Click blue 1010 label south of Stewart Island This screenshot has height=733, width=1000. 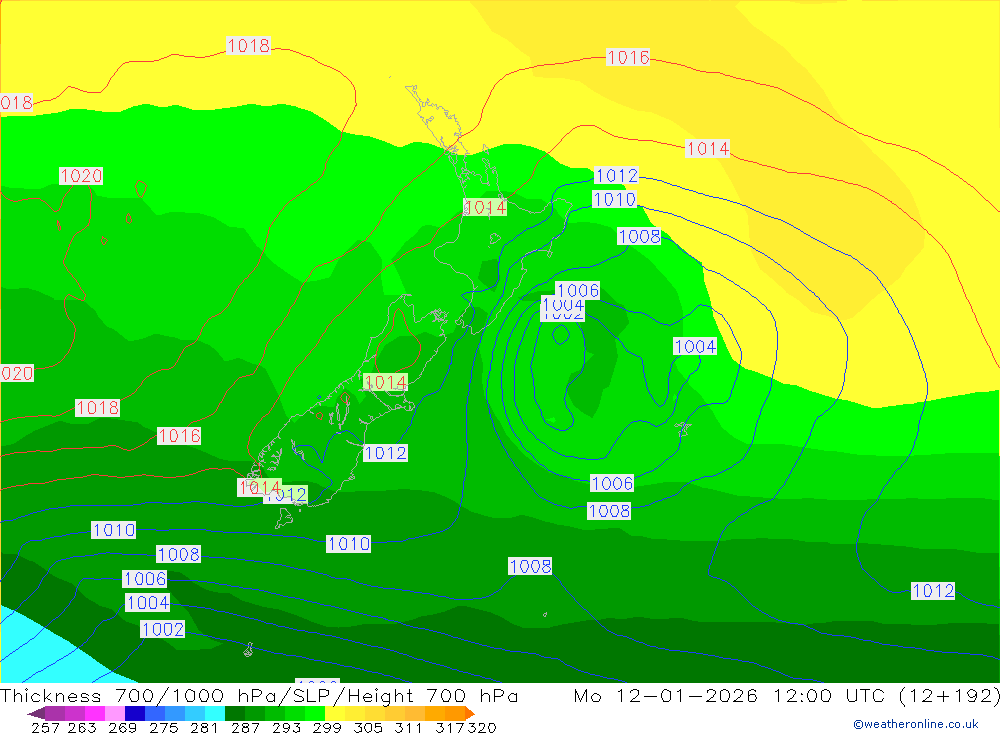click(x=348, y=544)
